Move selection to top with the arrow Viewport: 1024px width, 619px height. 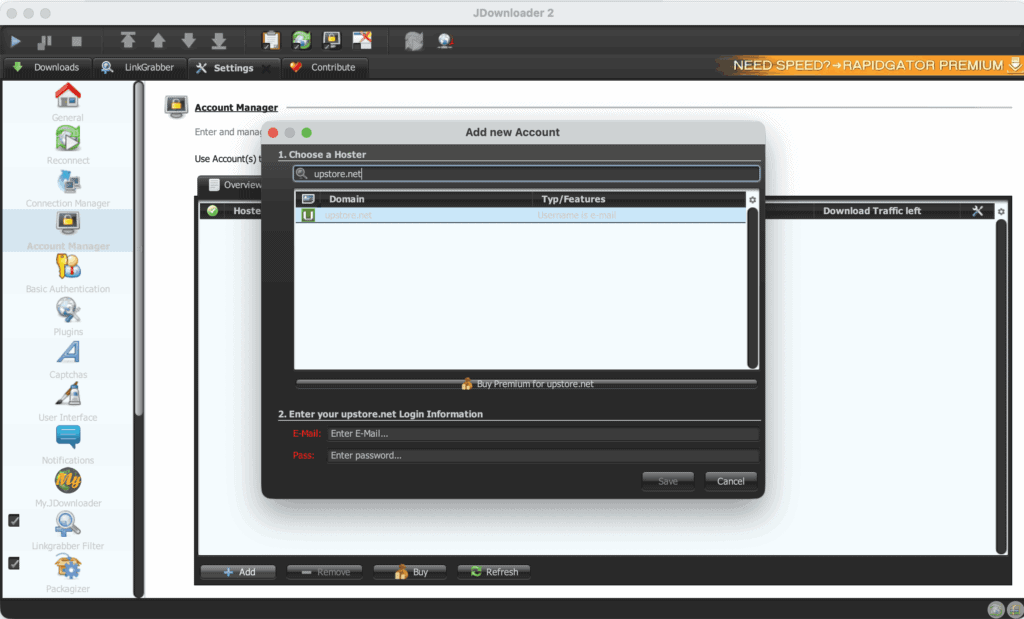[x=128, y=41]
